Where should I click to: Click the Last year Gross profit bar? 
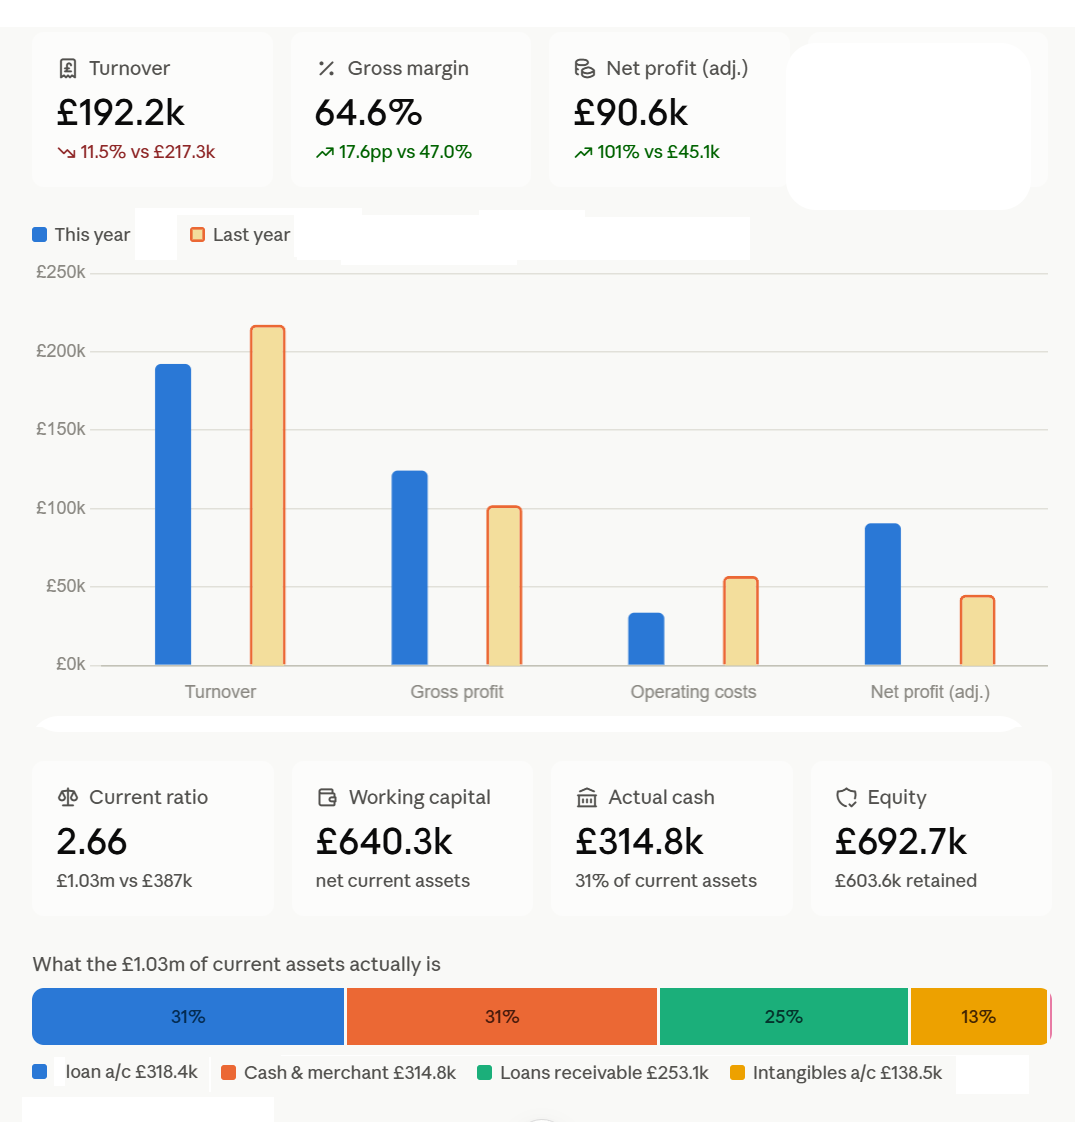[505, 585]
